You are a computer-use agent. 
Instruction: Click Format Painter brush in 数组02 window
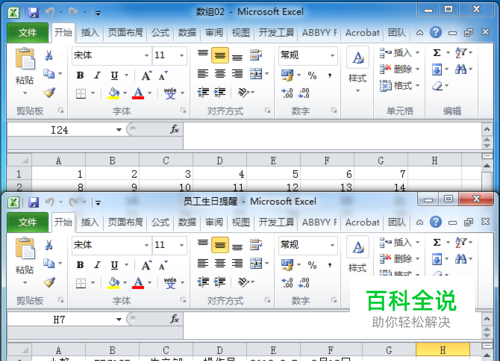click(49, 92)
